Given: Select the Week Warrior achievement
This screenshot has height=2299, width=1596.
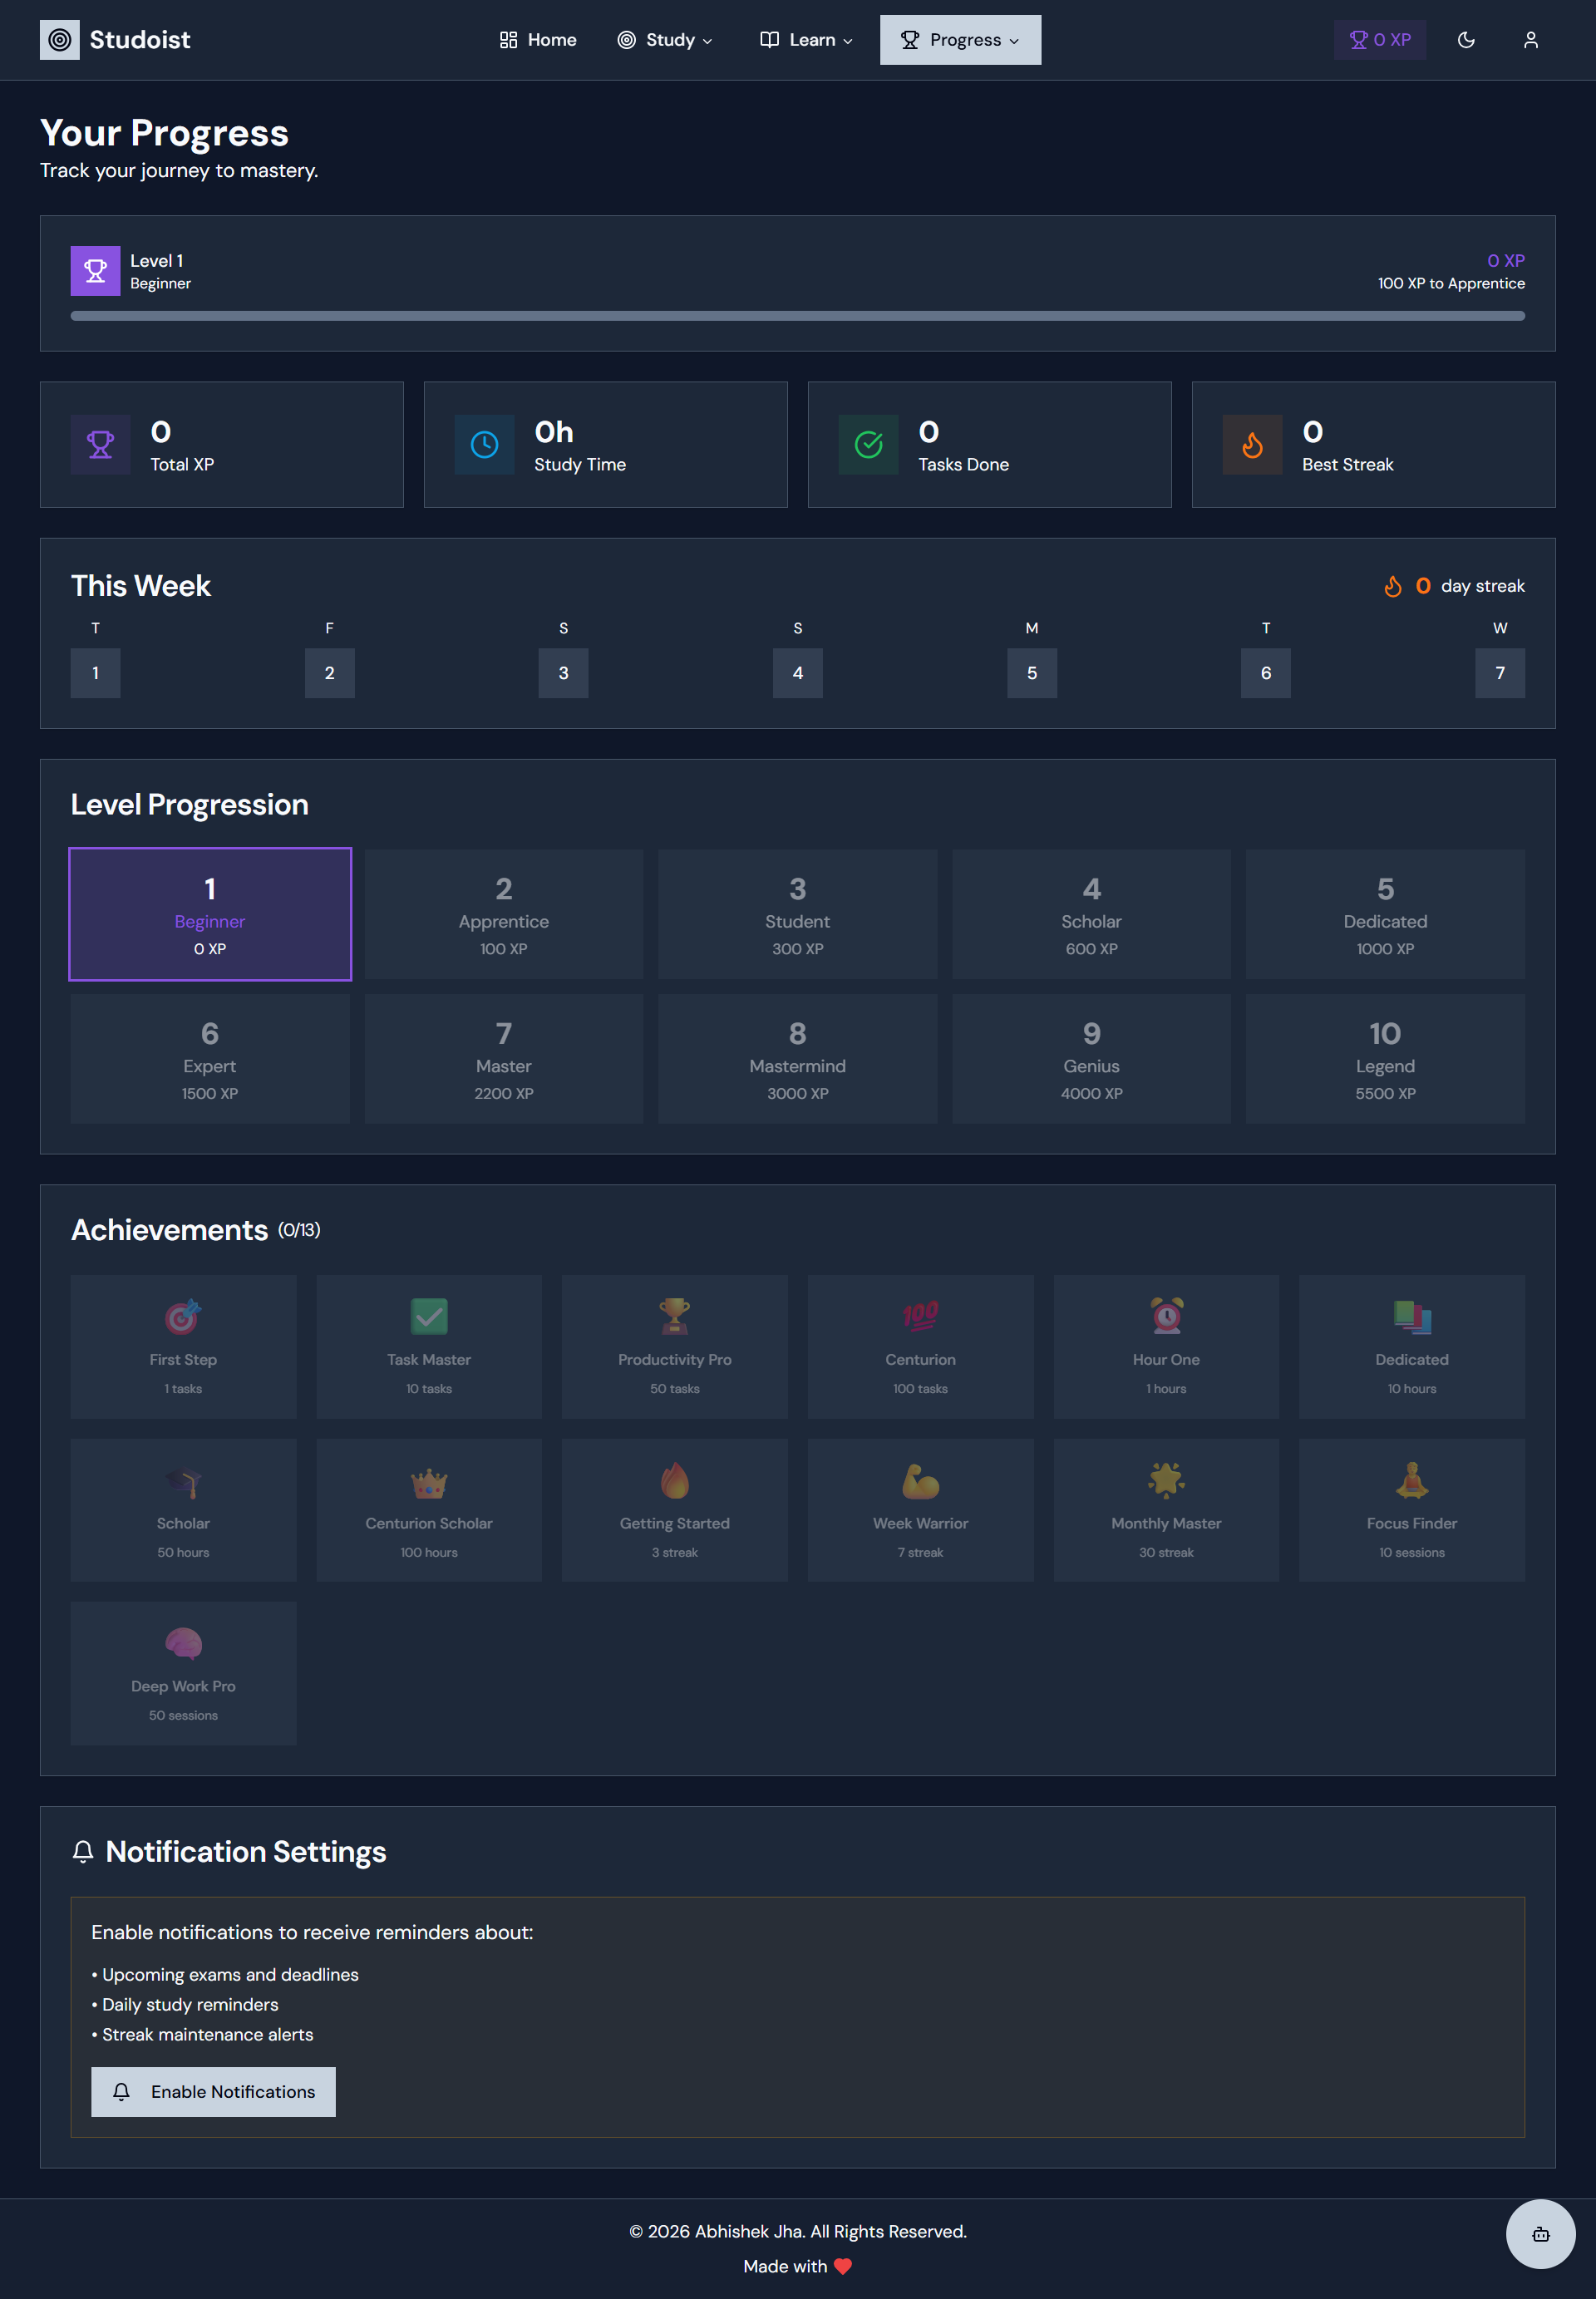Looking at the screenshot, I should (920, 1509).
